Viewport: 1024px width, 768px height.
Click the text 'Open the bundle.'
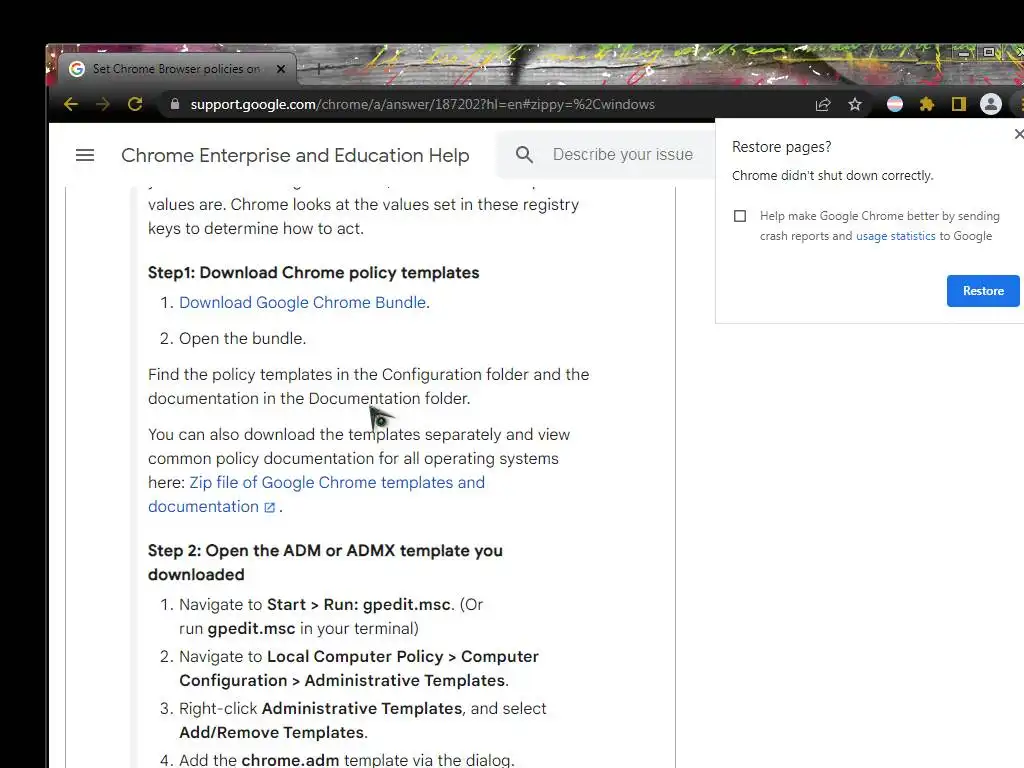(x=242, y=338)
